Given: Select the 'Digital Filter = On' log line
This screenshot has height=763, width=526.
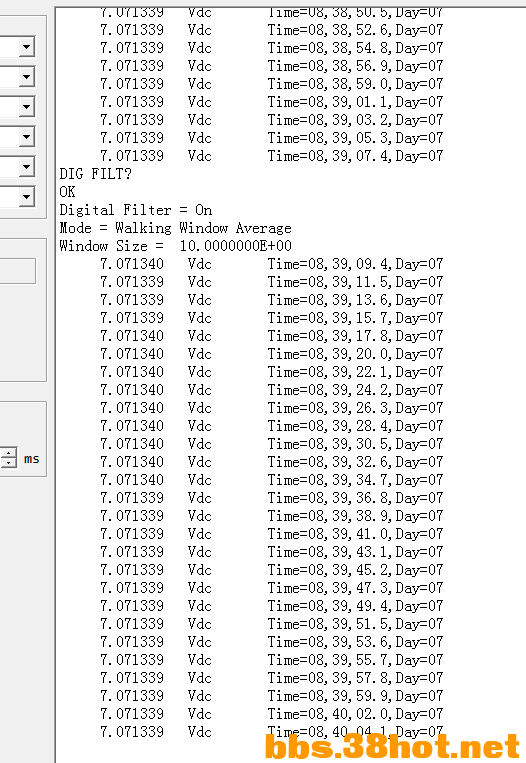Looking at the screenshot, I should click(x=136, y=210).
